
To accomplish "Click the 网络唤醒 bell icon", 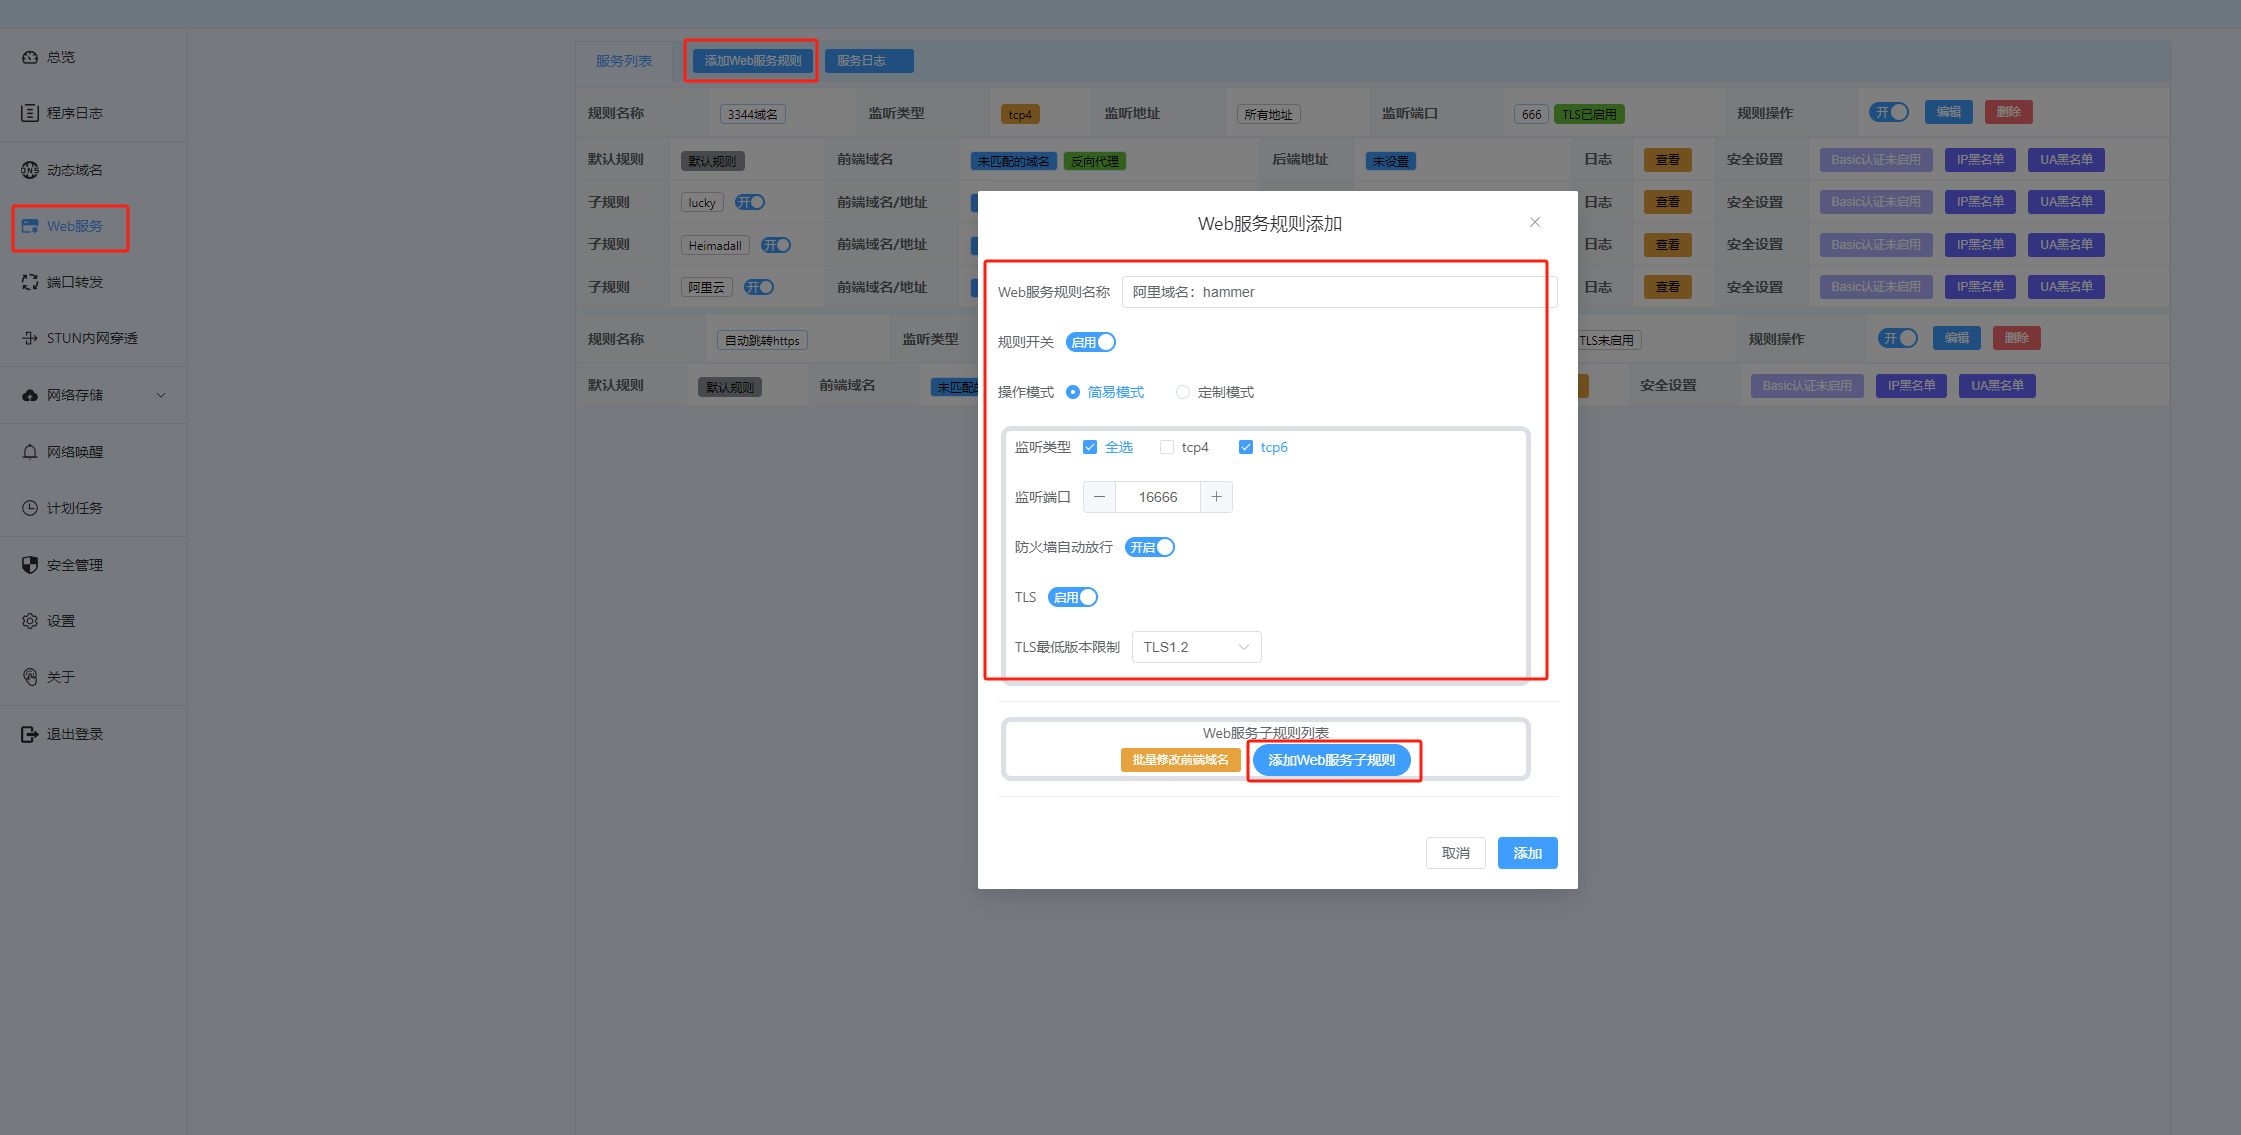I will [30, 452].
